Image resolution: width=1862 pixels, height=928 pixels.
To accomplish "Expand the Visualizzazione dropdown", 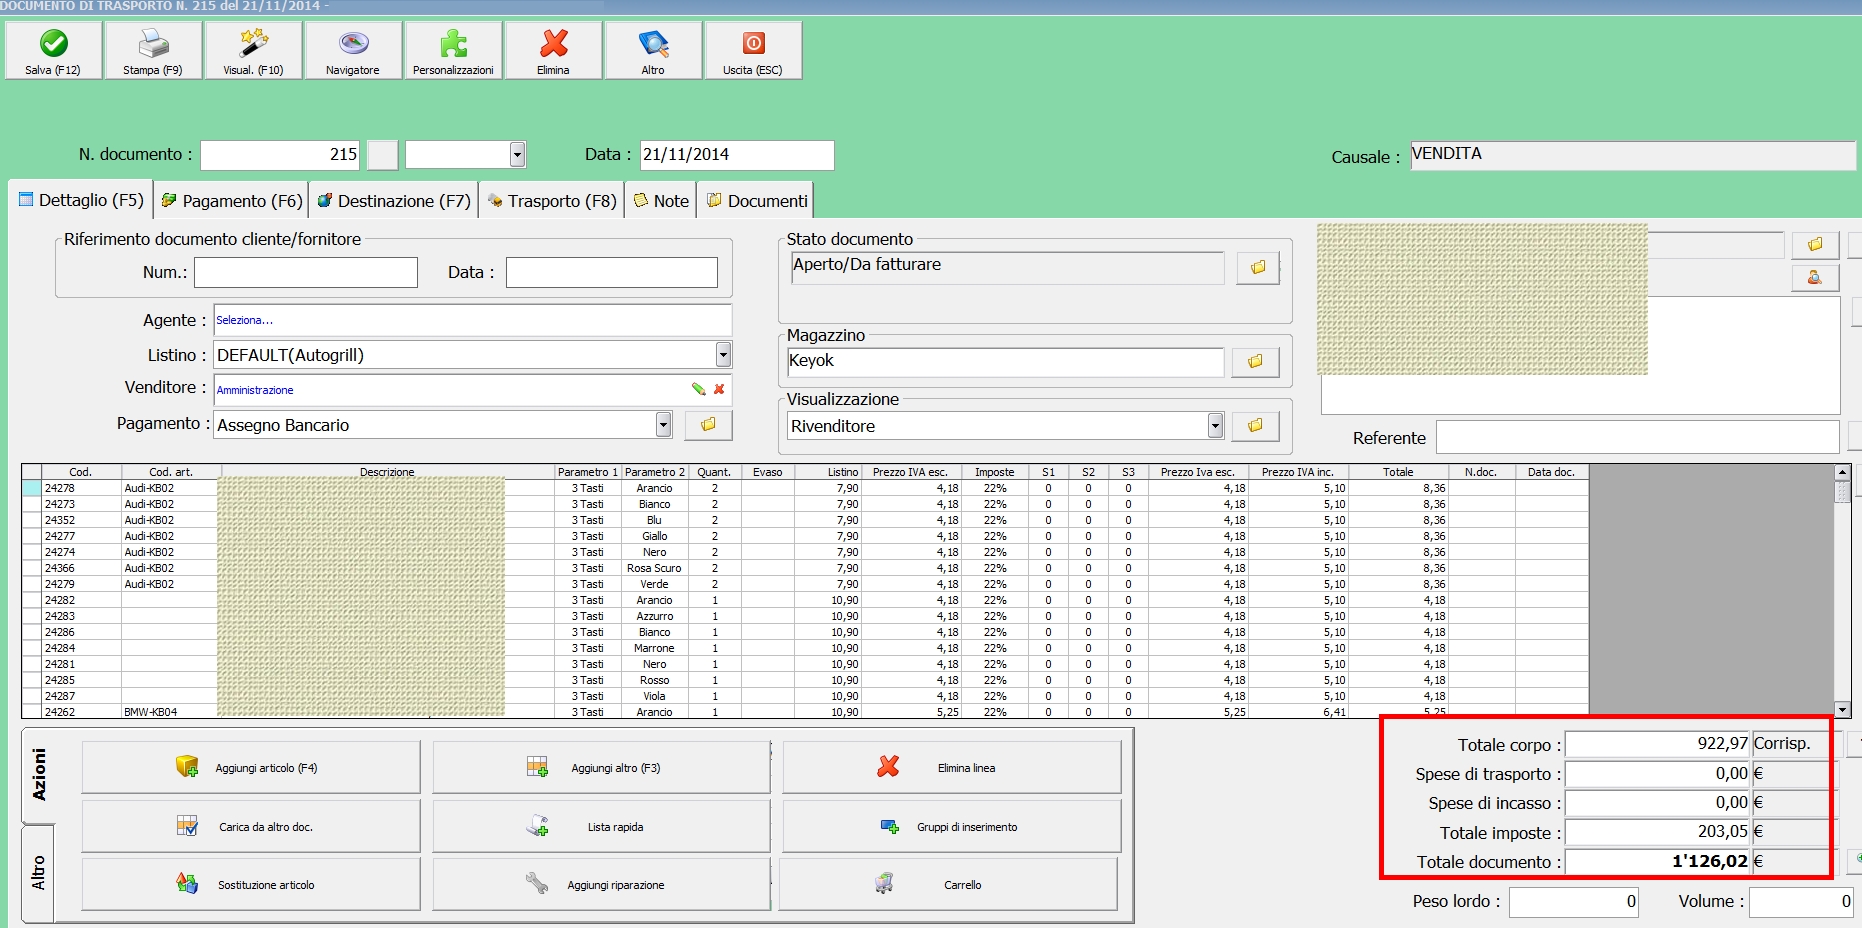I will pos(1215,425).
